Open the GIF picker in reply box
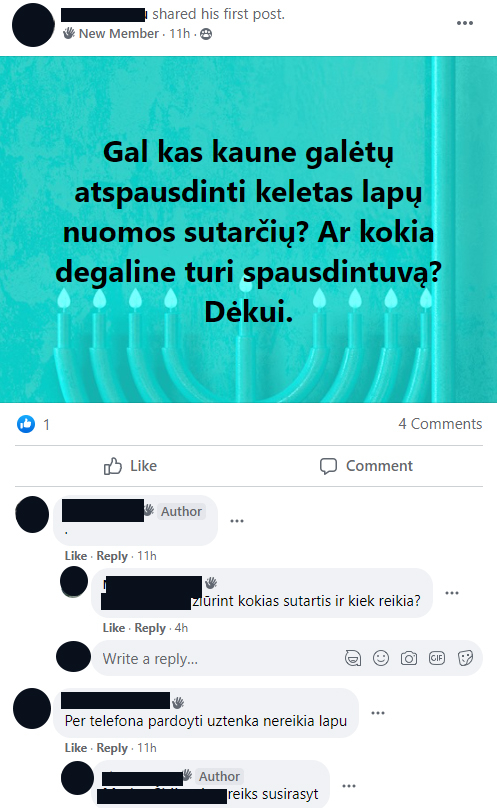The image size is (497, 808). click(x=437, y=658)
